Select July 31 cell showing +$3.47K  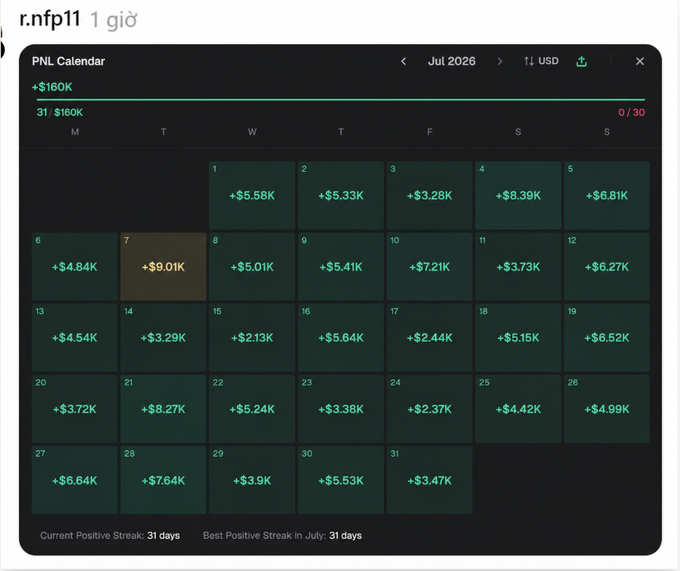[x=429, y=480]
